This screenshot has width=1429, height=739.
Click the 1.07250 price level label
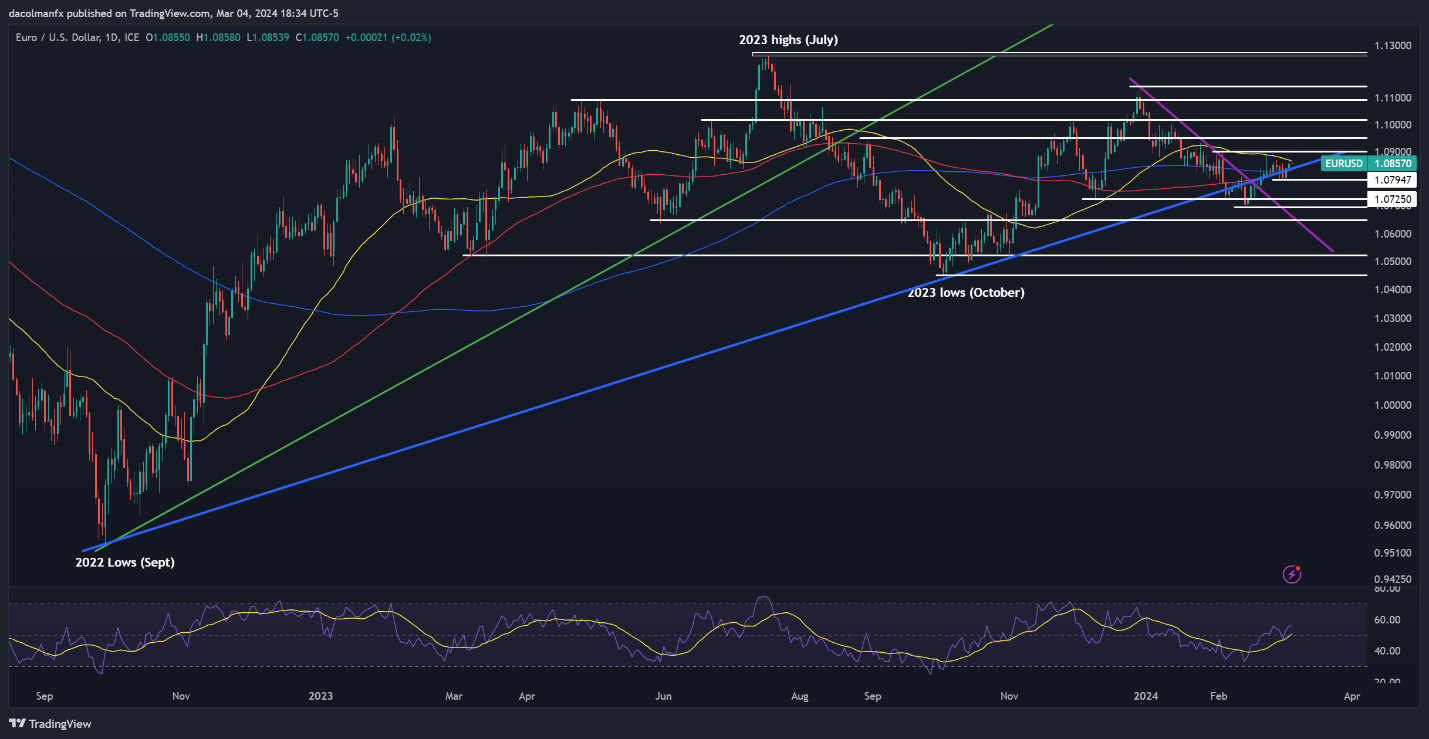coord(1393,200)
